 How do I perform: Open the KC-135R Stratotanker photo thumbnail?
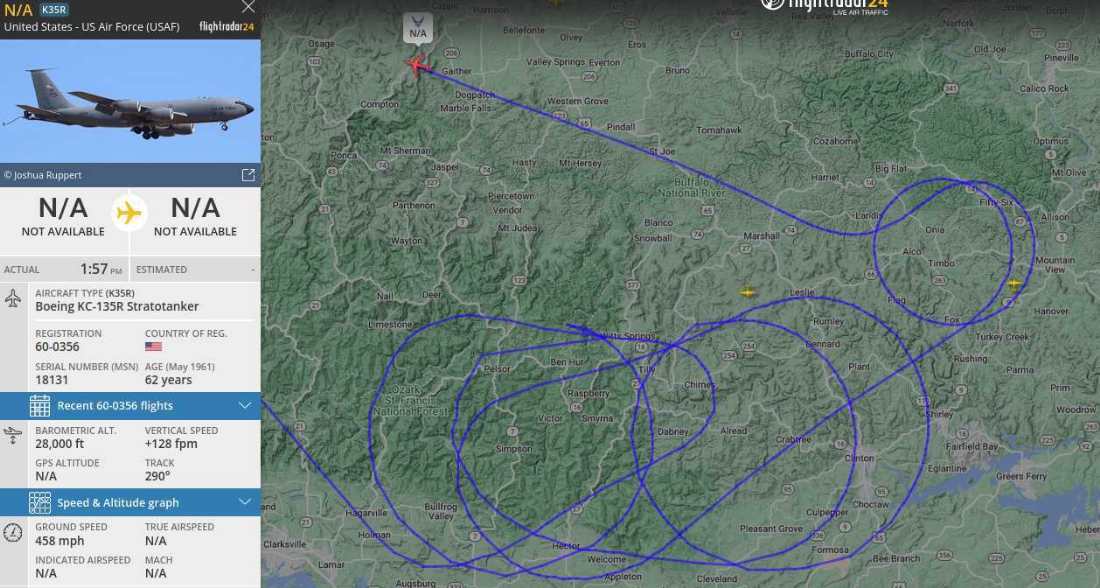(x=130, y=101)
